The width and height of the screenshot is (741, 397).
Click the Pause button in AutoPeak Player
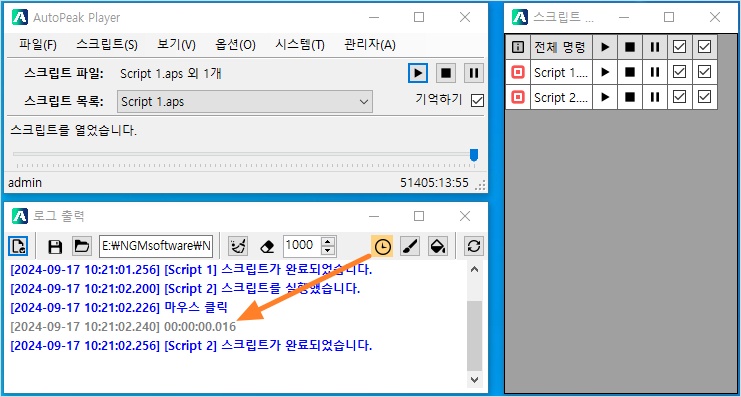pyautogui.click(x=474, y=73)
